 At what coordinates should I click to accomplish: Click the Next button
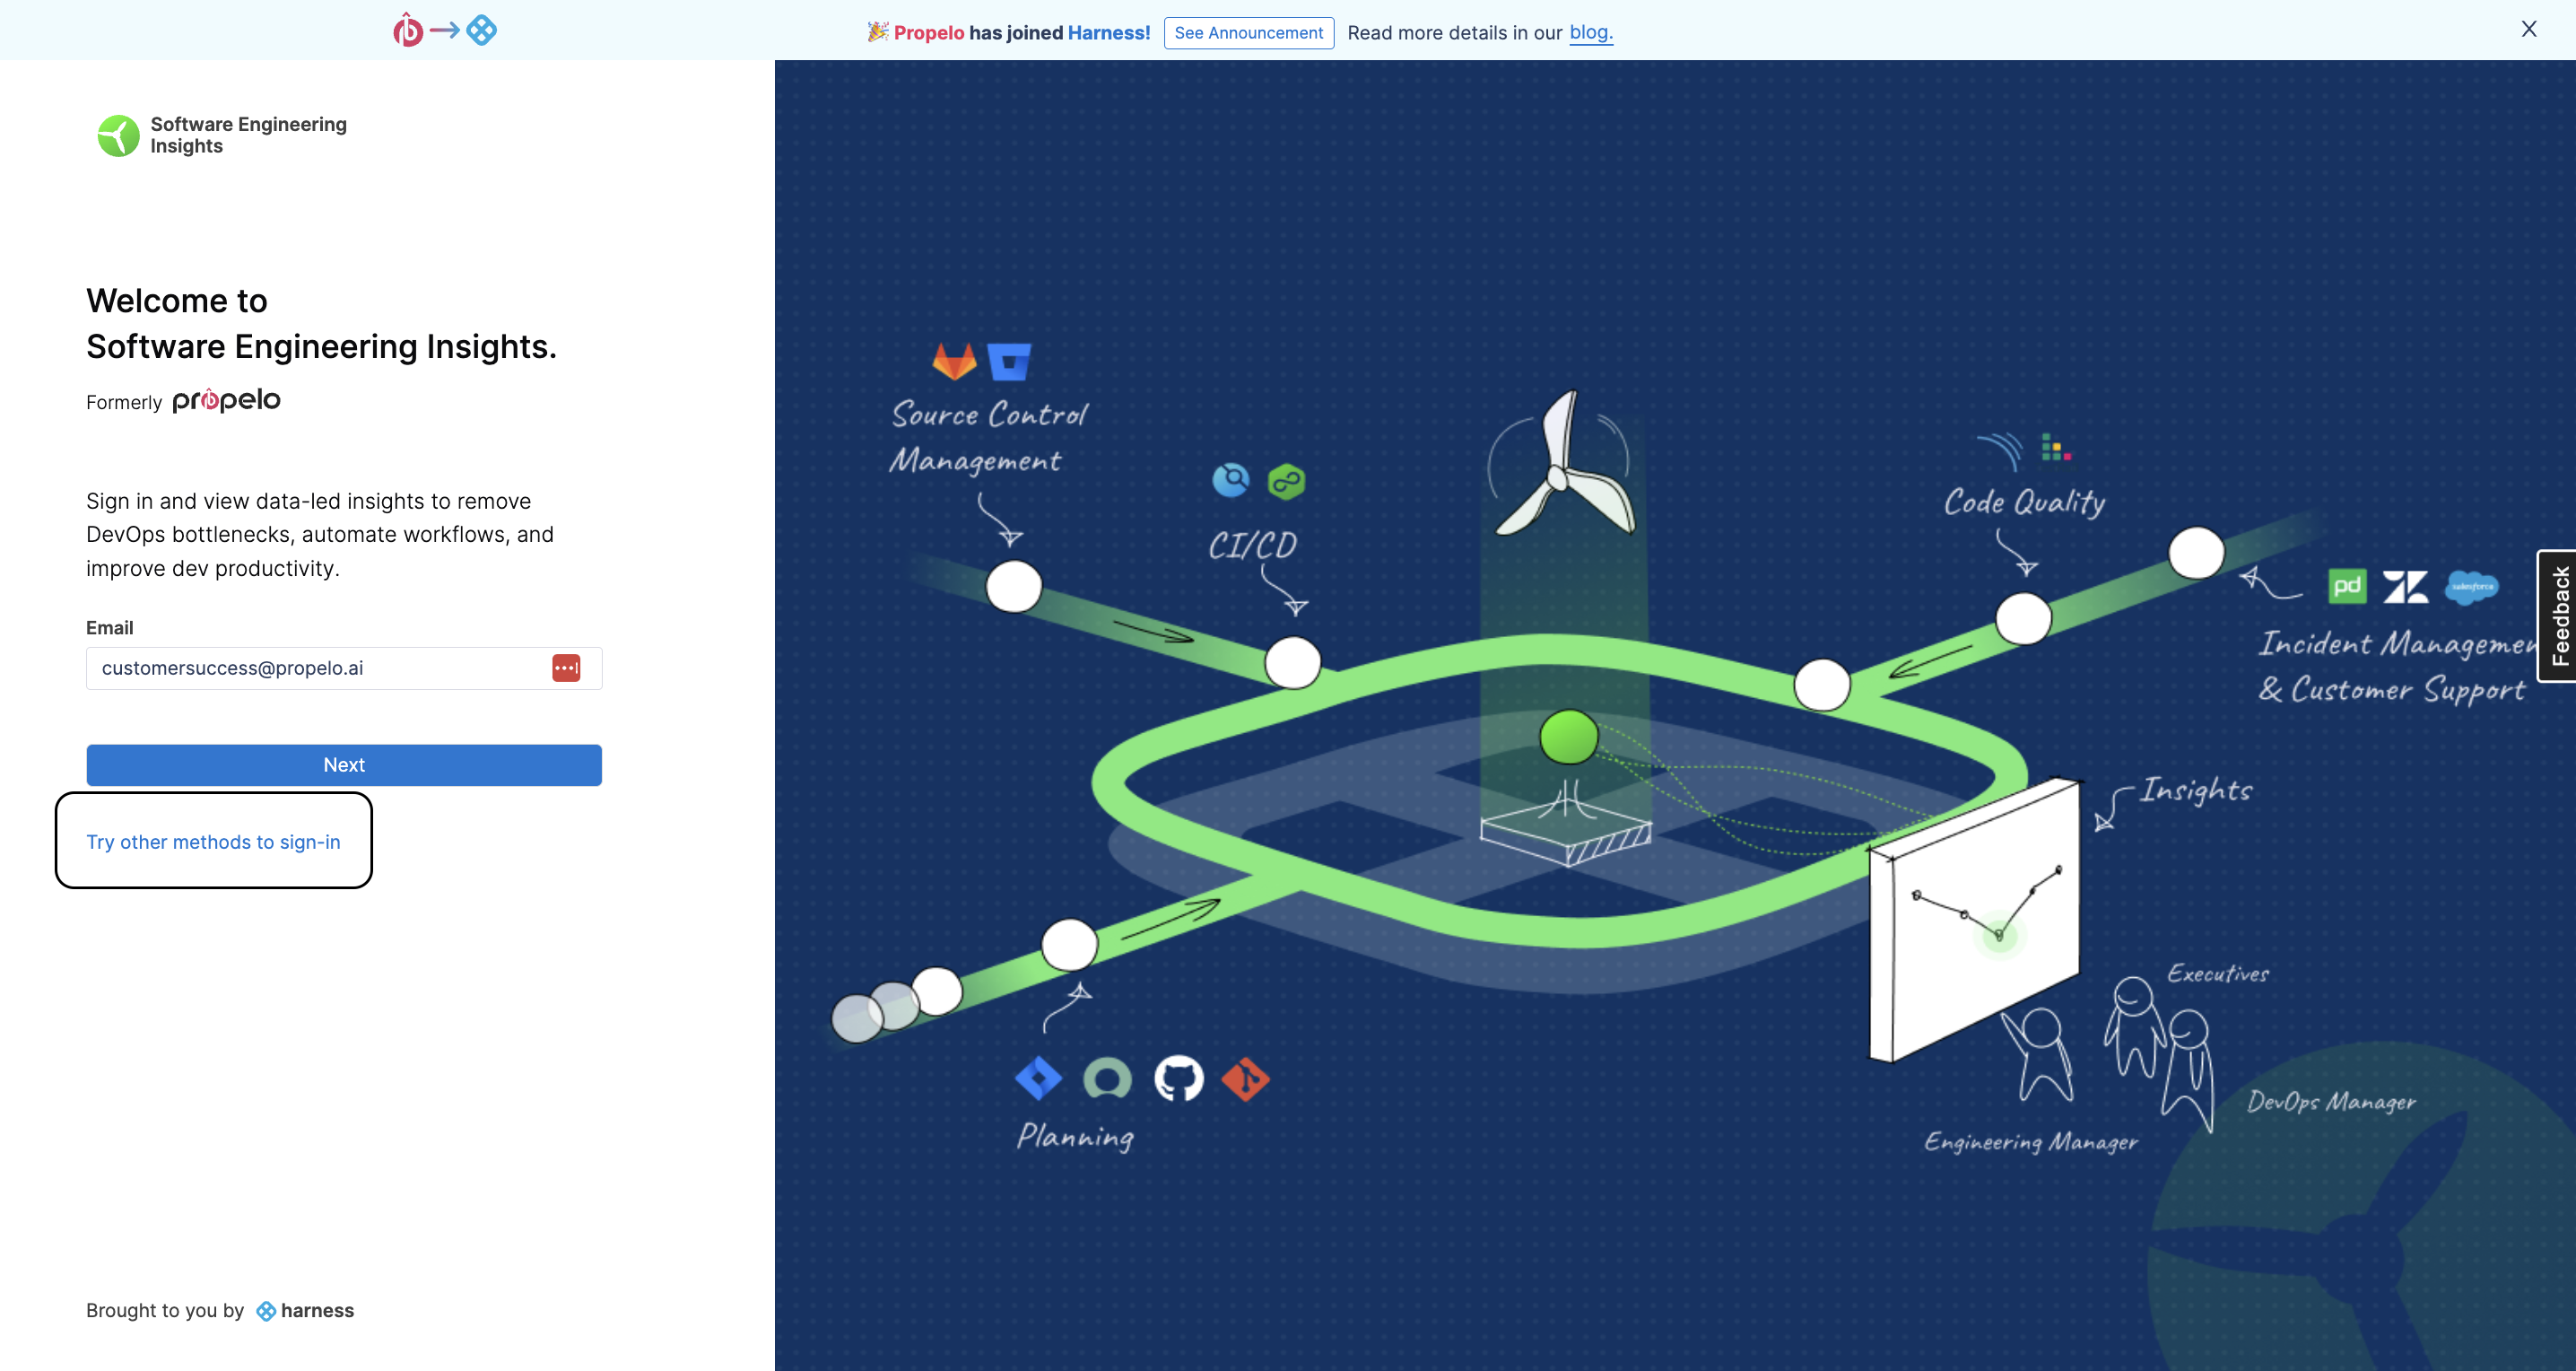point(344,765)
